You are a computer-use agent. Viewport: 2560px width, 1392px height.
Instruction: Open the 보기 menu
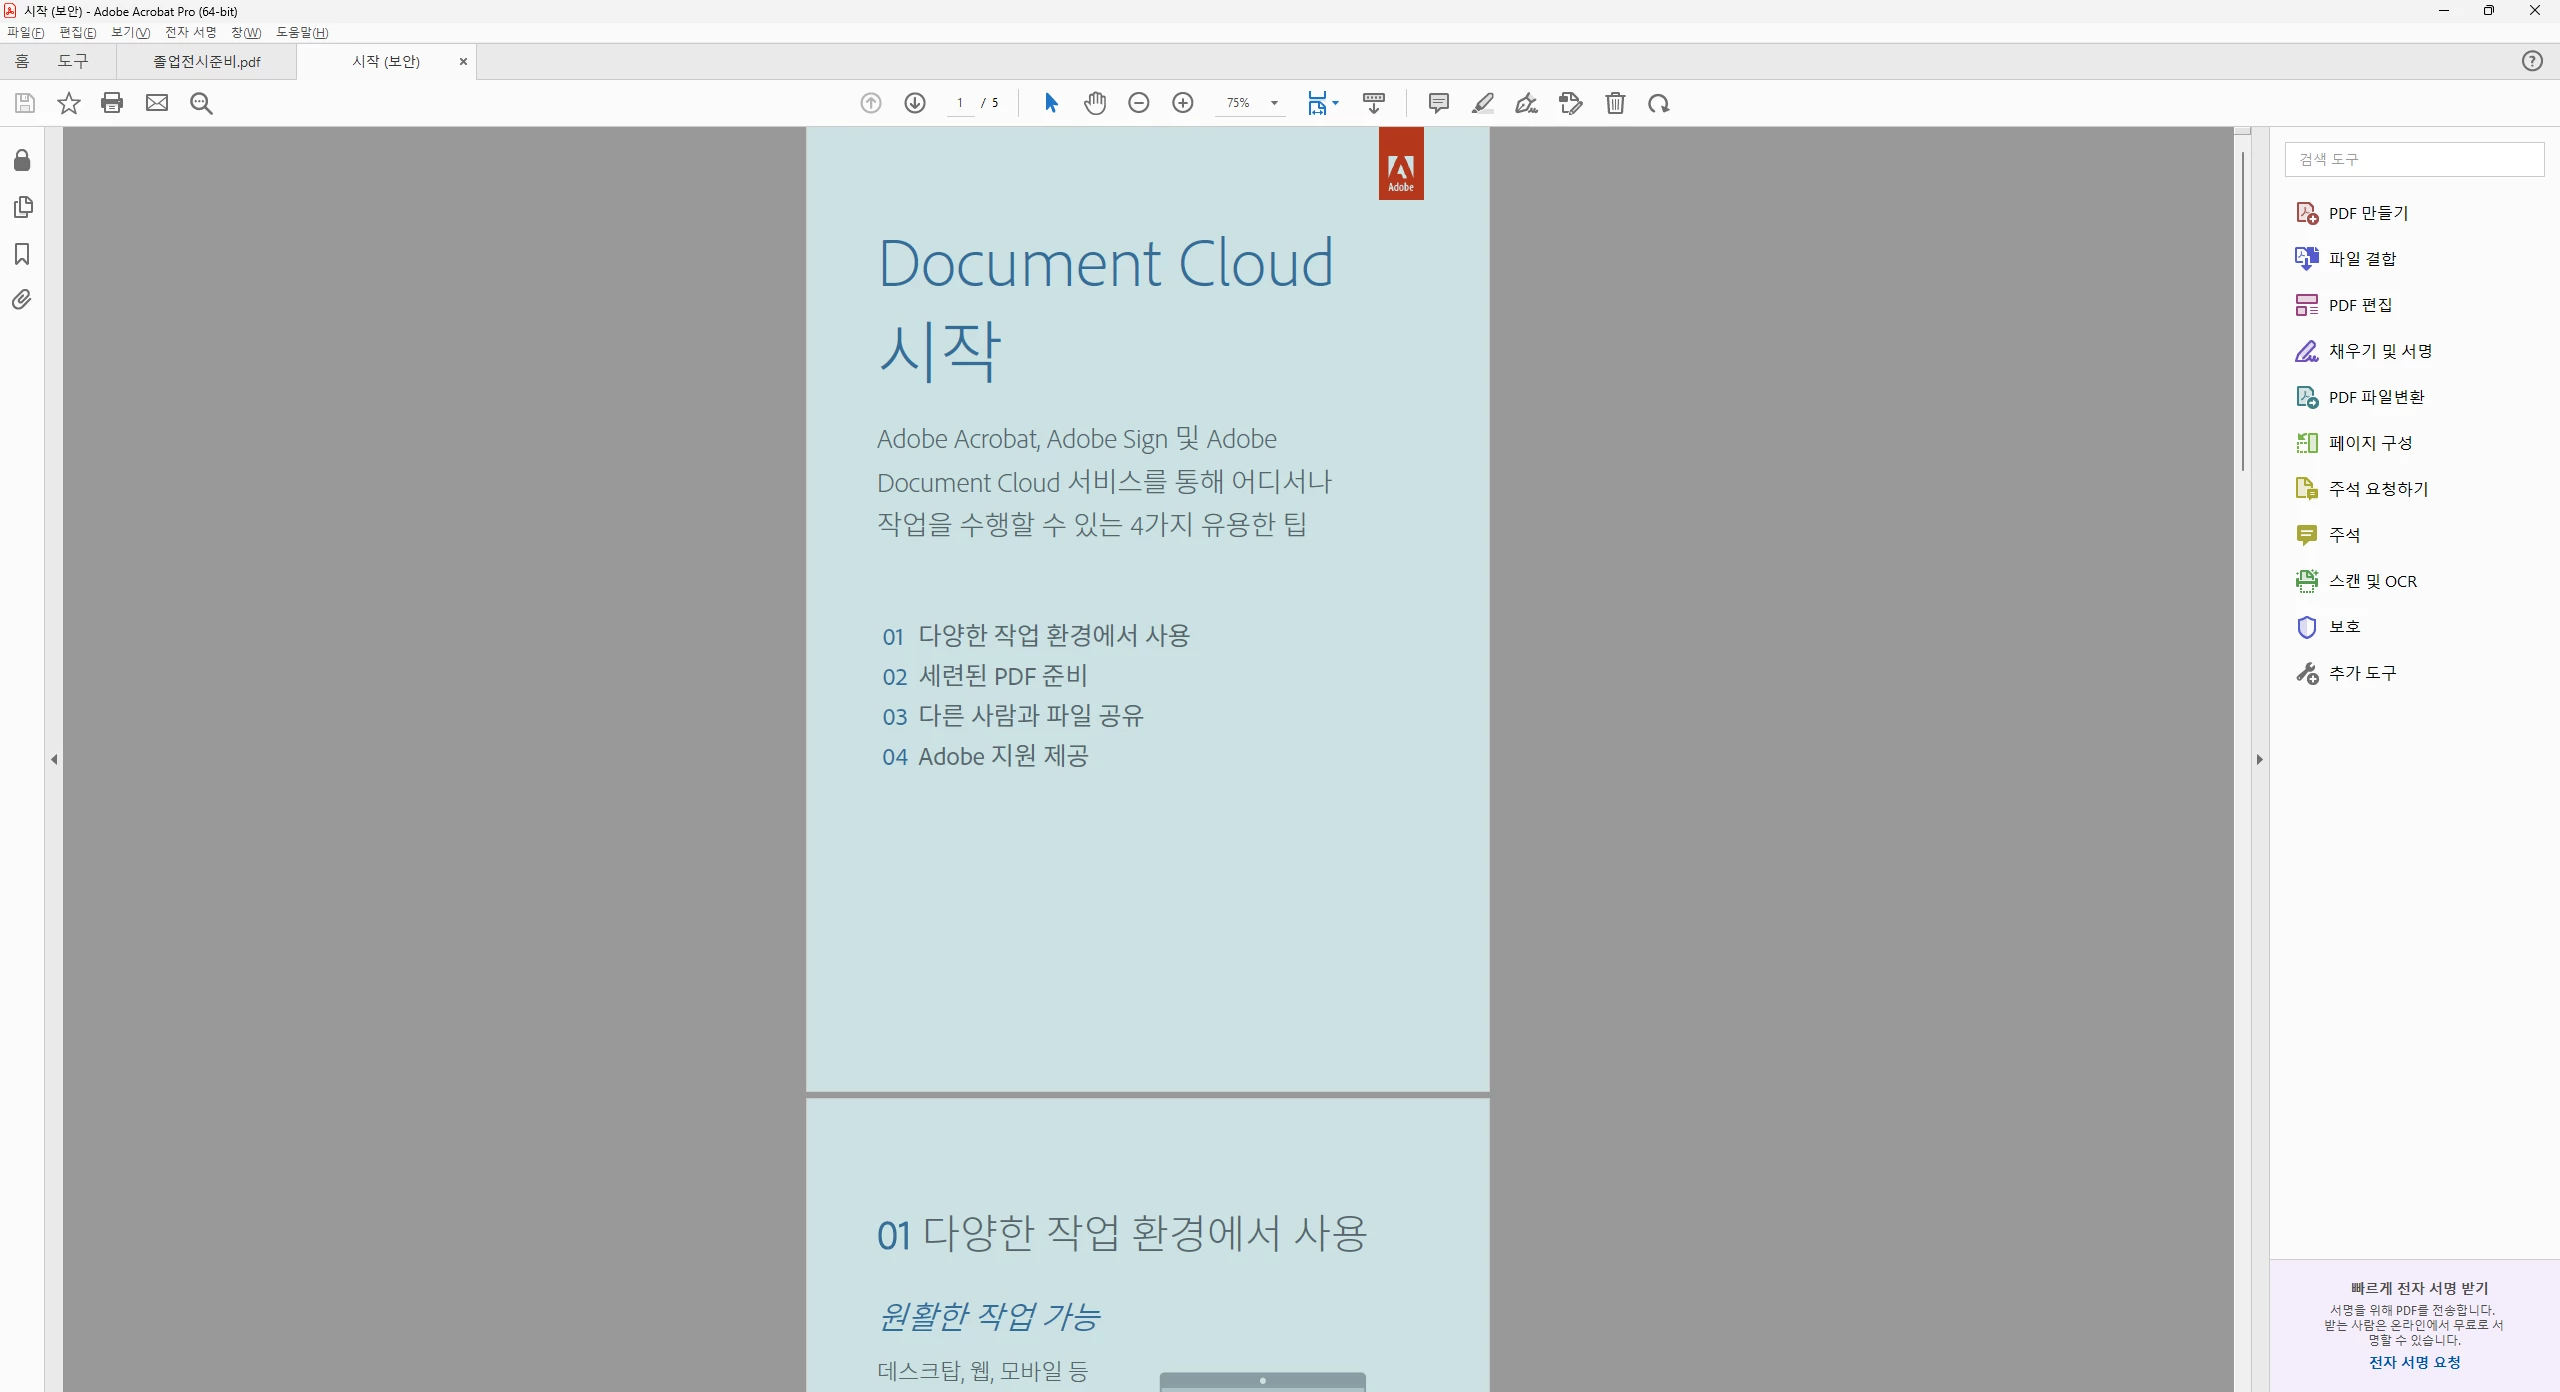click(x=130, y=32)
